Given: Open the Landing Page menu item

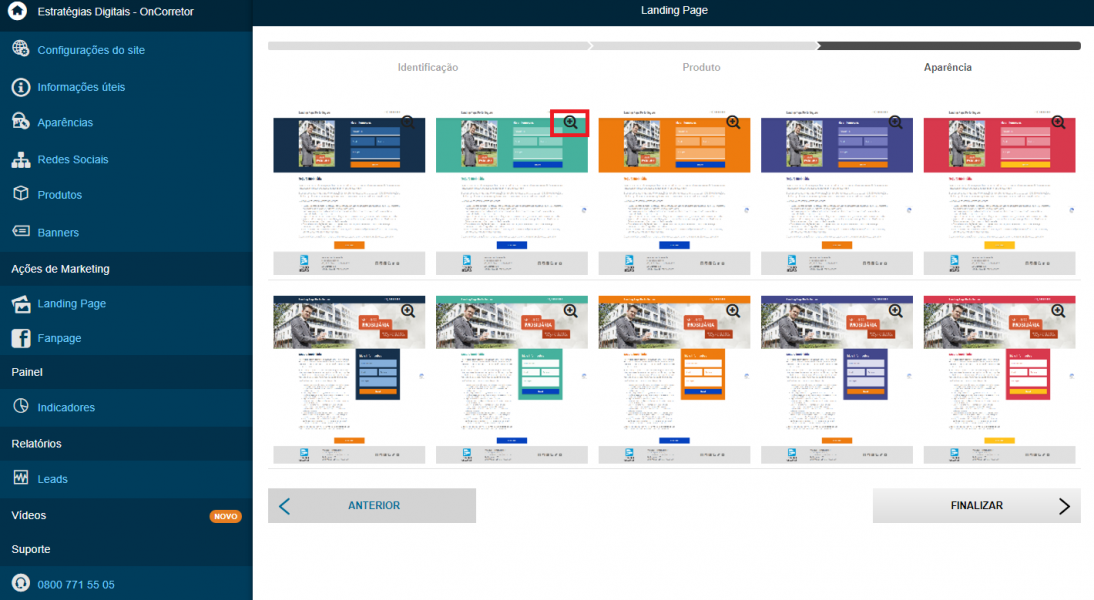Looking at the screenshot, I should point(71,303).
